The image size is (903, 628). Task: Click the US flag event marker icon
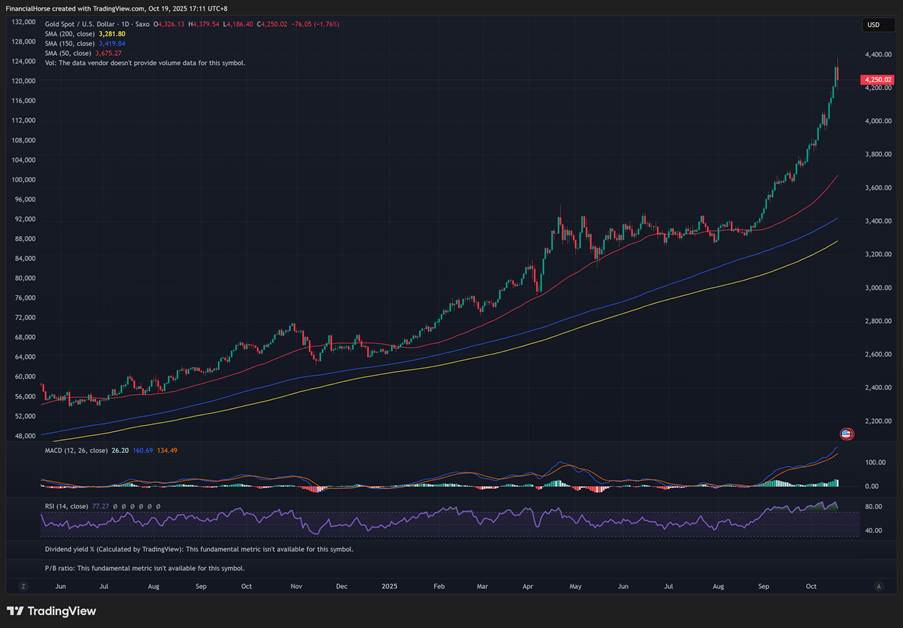[x=847, y=434]
